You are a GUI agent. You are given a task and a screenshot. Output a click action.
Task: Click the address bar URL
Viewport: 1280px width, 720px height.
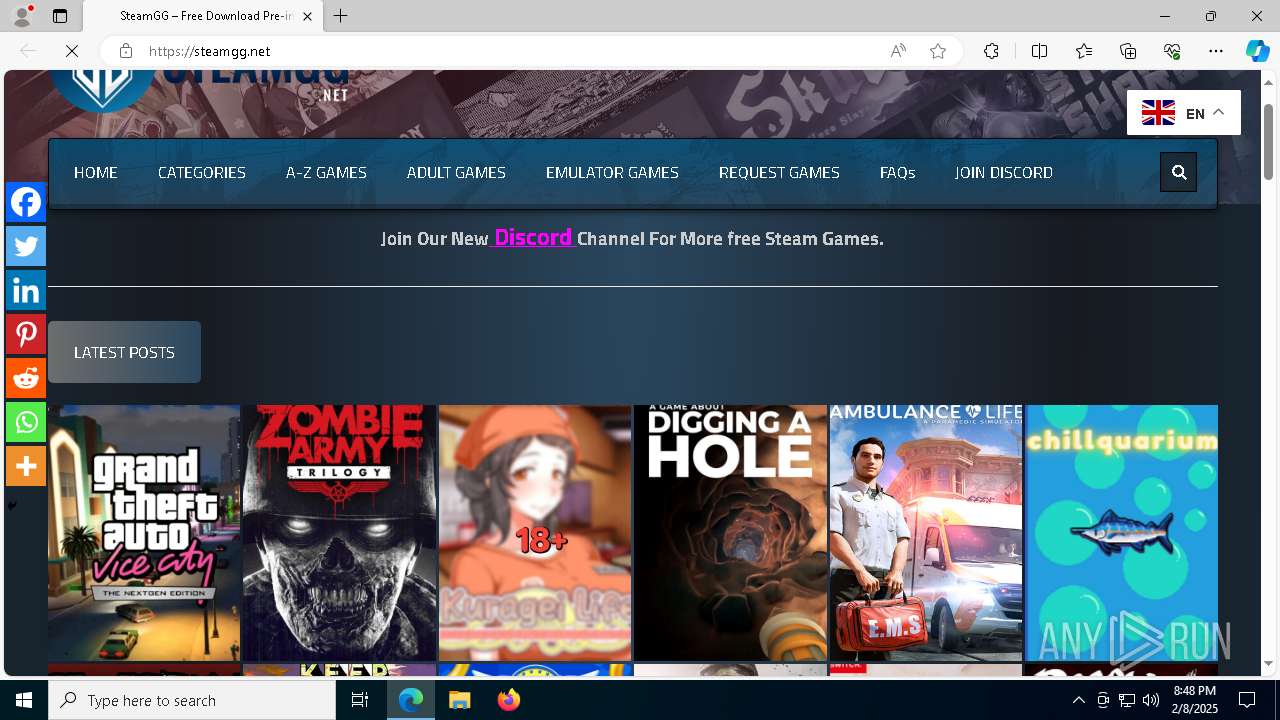tap(210, 51)
